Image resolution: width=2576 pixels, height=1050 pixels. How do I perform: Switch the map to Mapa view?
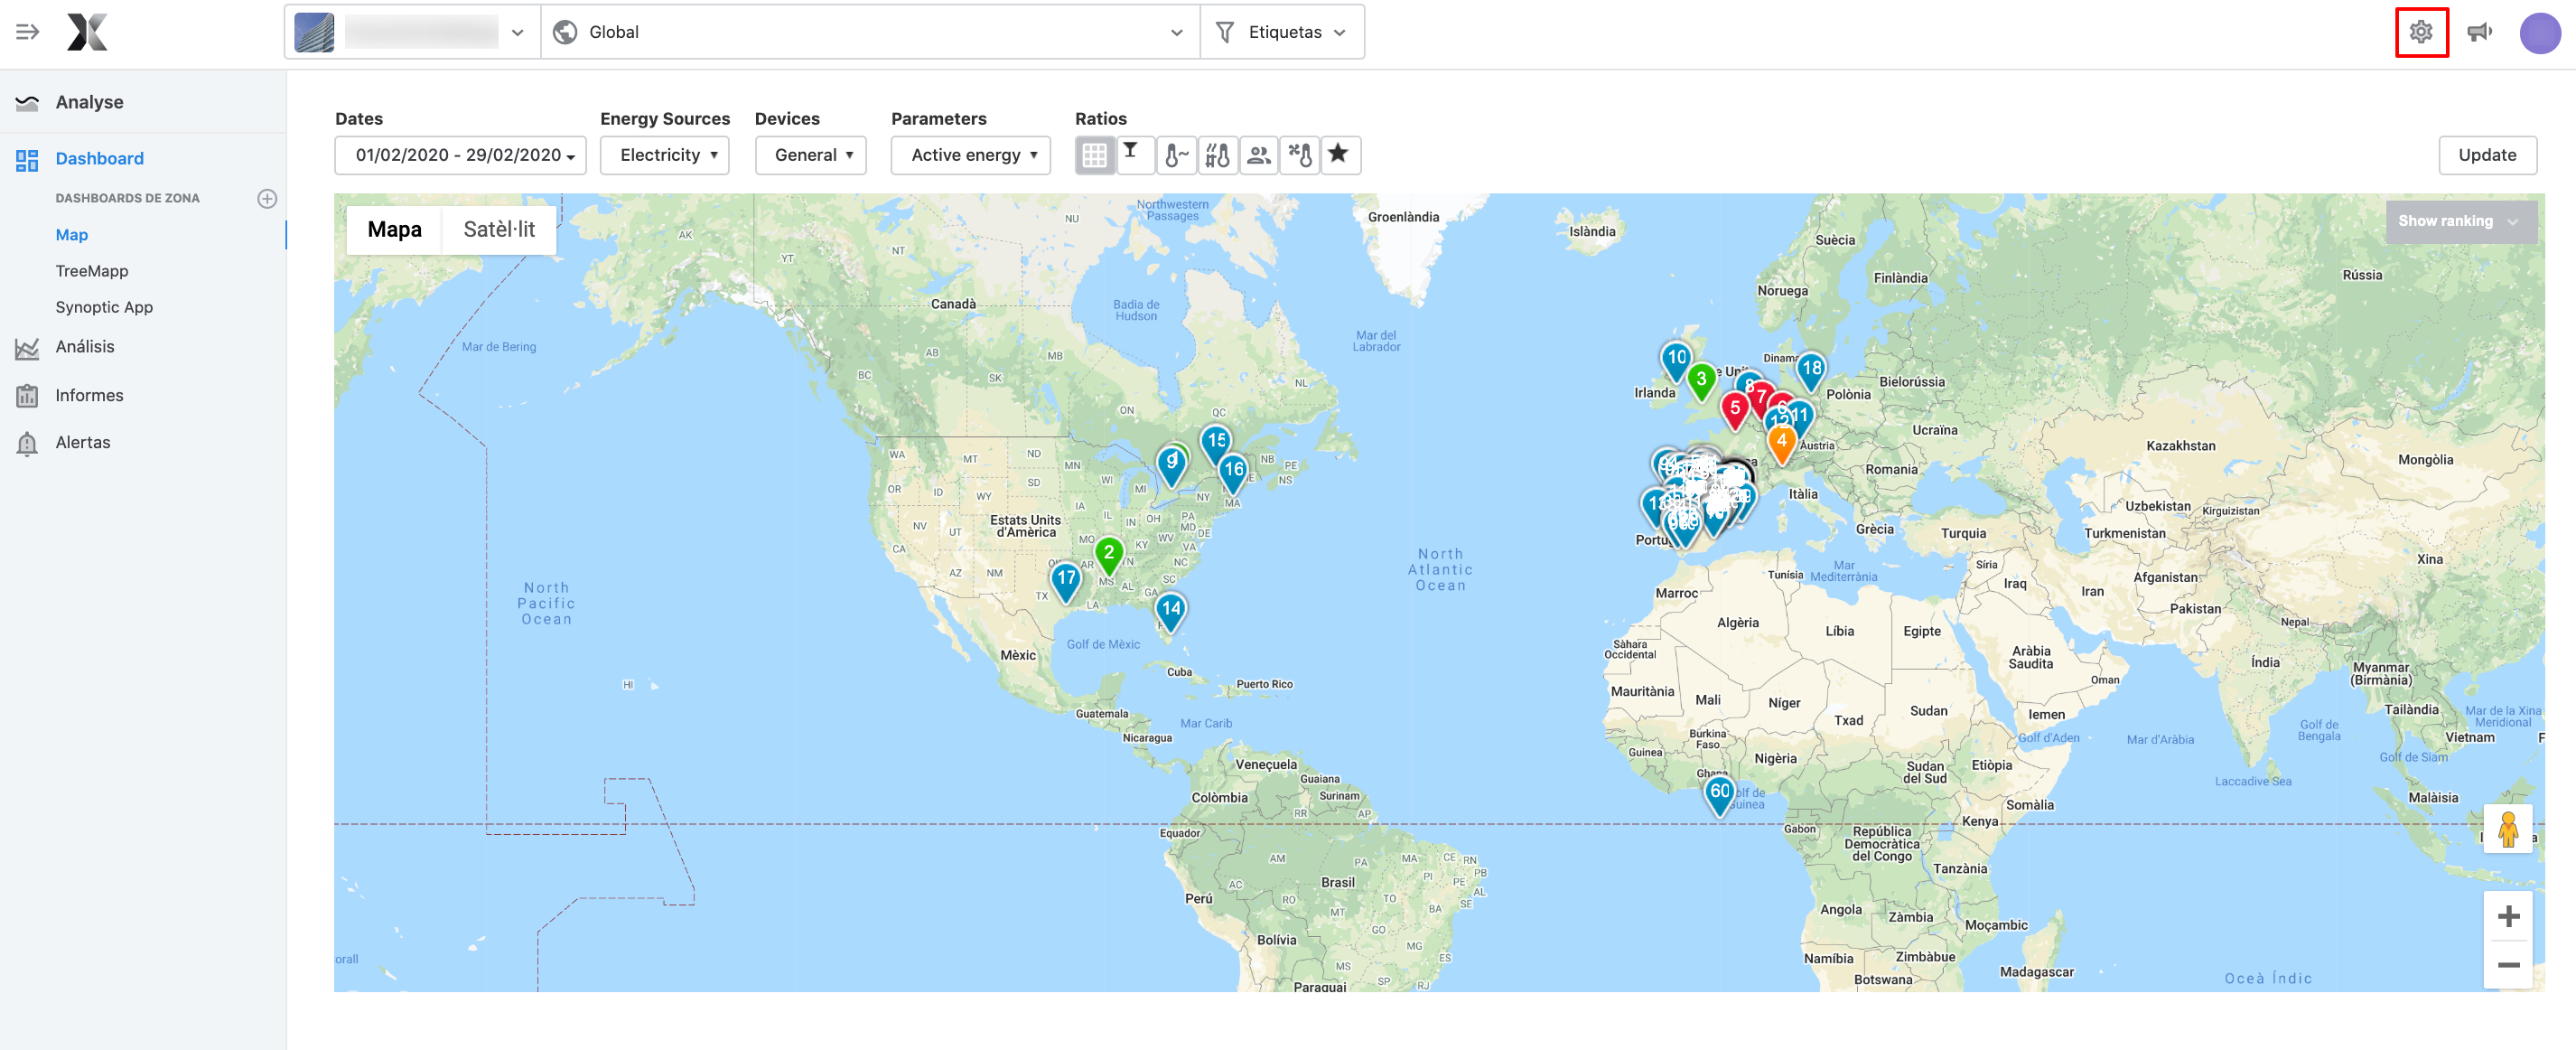pyautogui.click(x=394, y=229)
